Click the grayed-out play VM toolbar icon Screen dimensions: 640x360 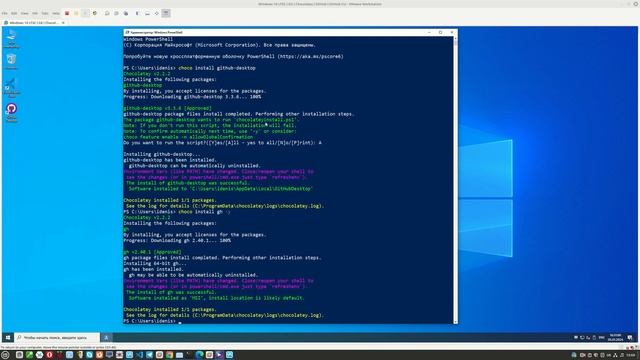point(85,13)
